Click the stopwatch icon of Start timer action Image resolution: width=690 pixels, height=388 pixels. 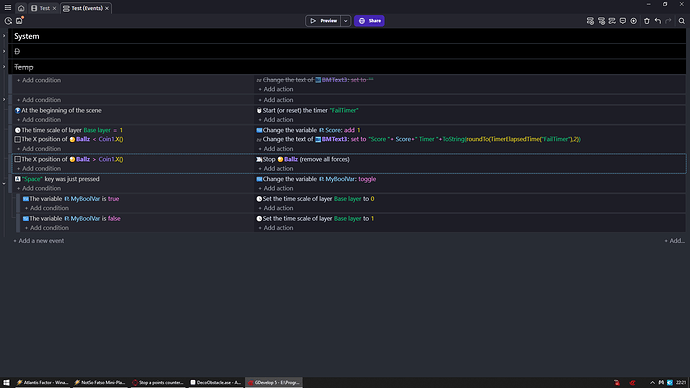(259, 110)
